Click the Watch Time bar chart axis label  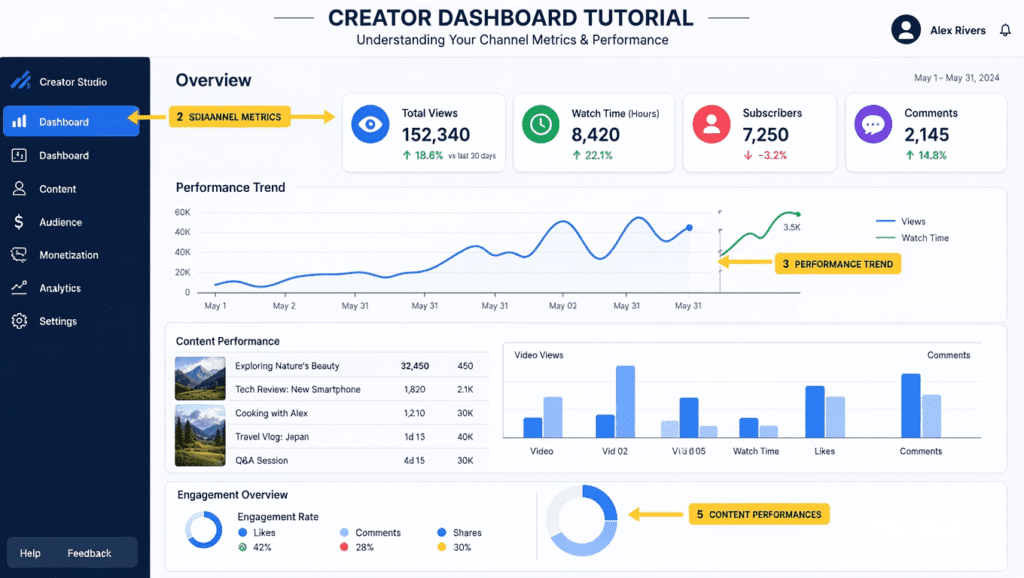pyautogui.click(x=756, y=451)
